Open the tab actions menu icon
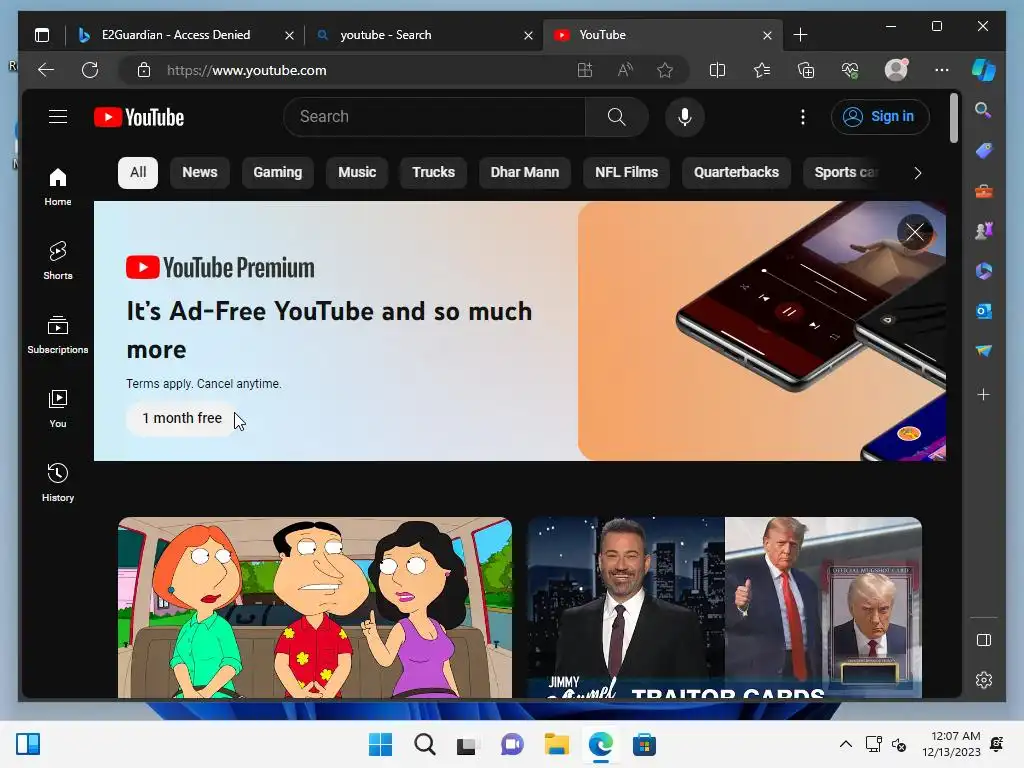The height and width of the screenshot is (768, 1024). pos(42,35)
